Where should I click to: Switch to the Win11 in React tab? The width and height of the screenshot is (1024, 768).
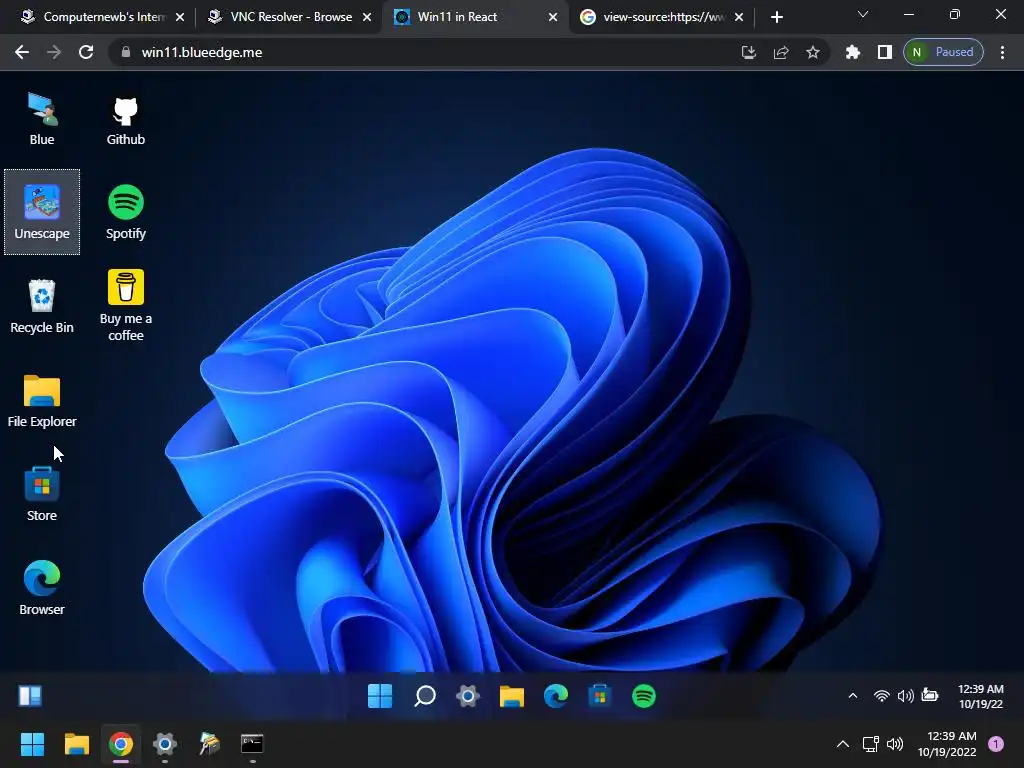coord(475,17)
